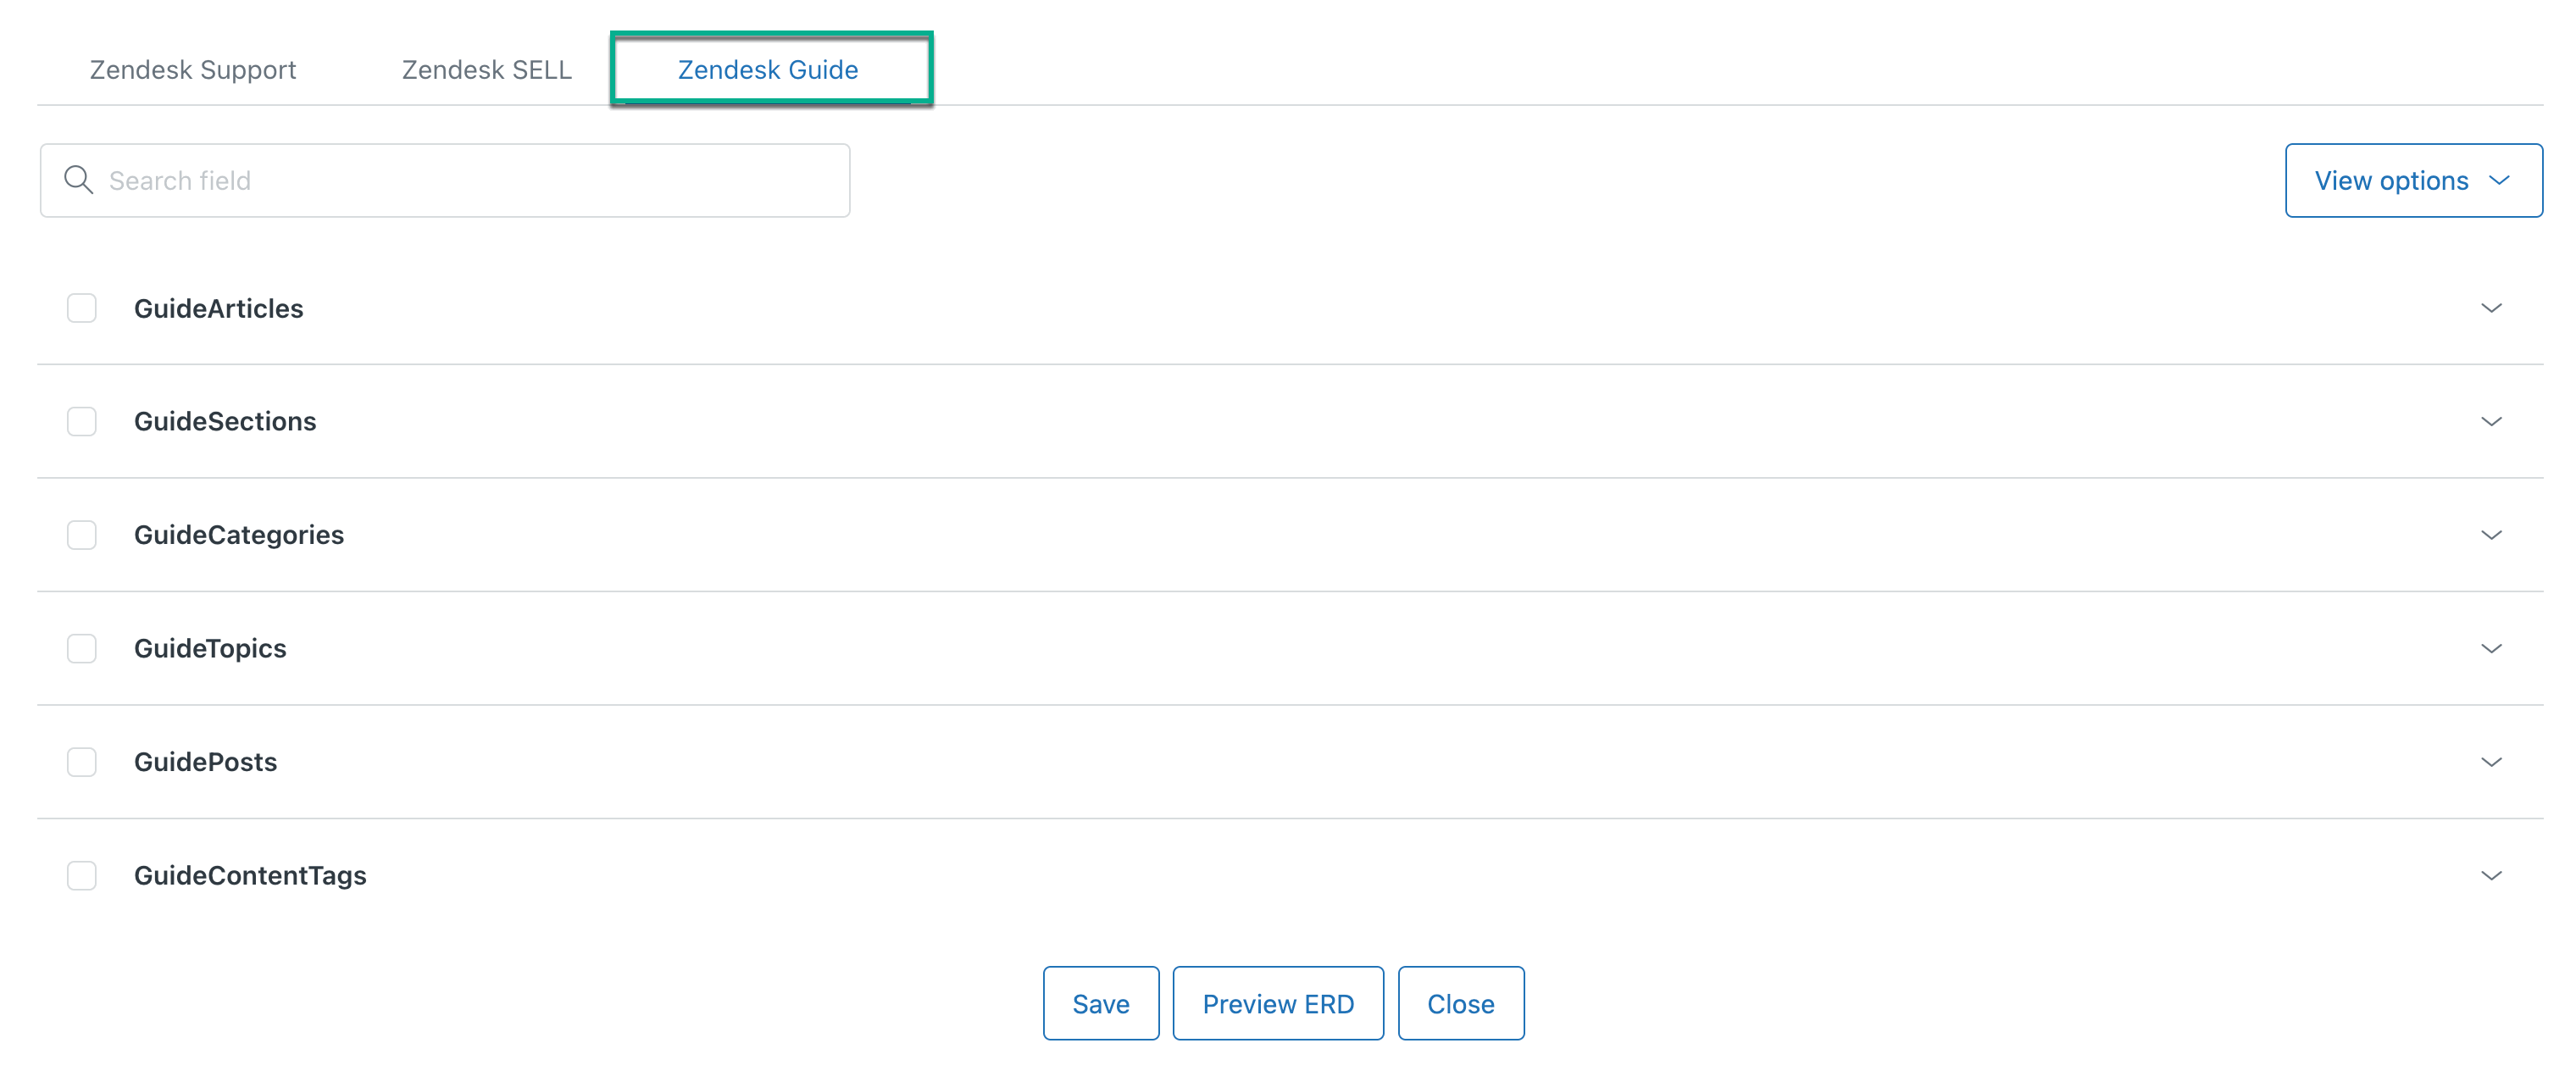The width and height of the screenshot is (2576, 1071).
Task: Click the Close button
Action: 1461,1003
